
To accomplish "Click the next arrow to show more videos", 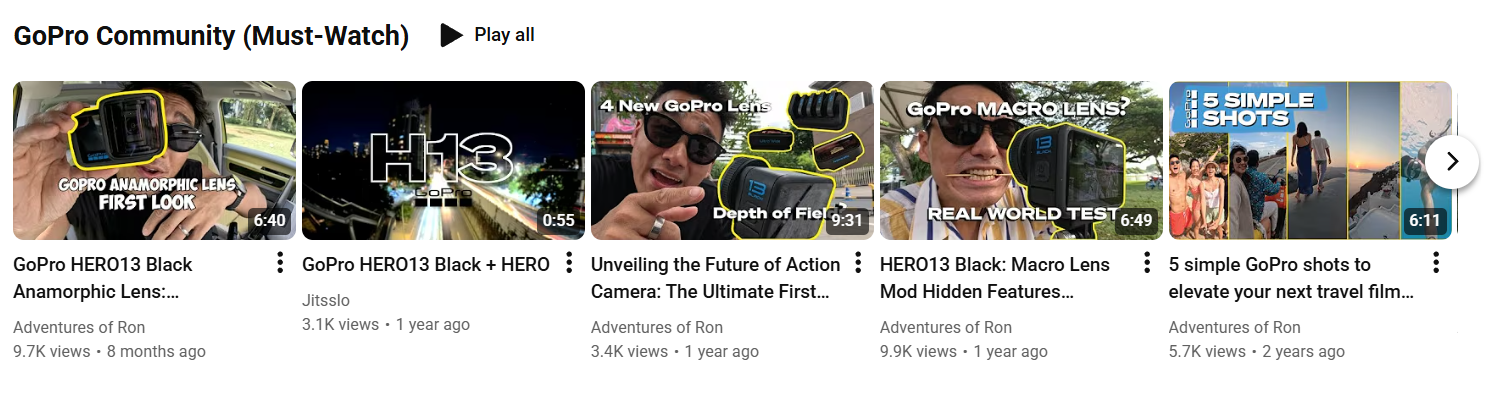I will [x=1452, y=161].
